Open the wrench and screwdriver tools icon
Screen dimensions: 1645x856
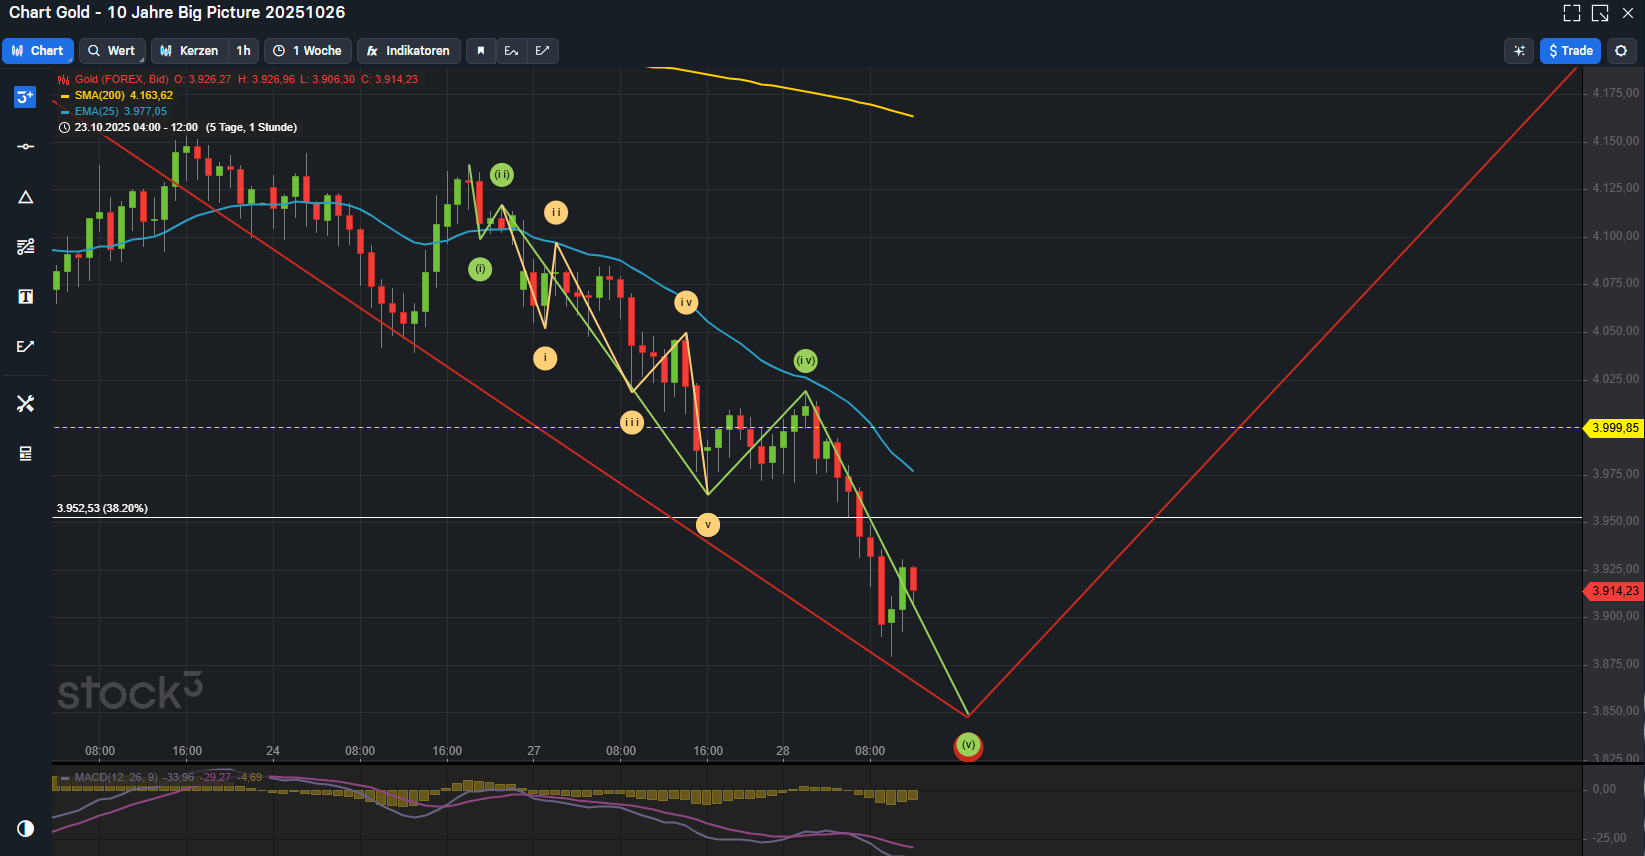tap(25, 403)
